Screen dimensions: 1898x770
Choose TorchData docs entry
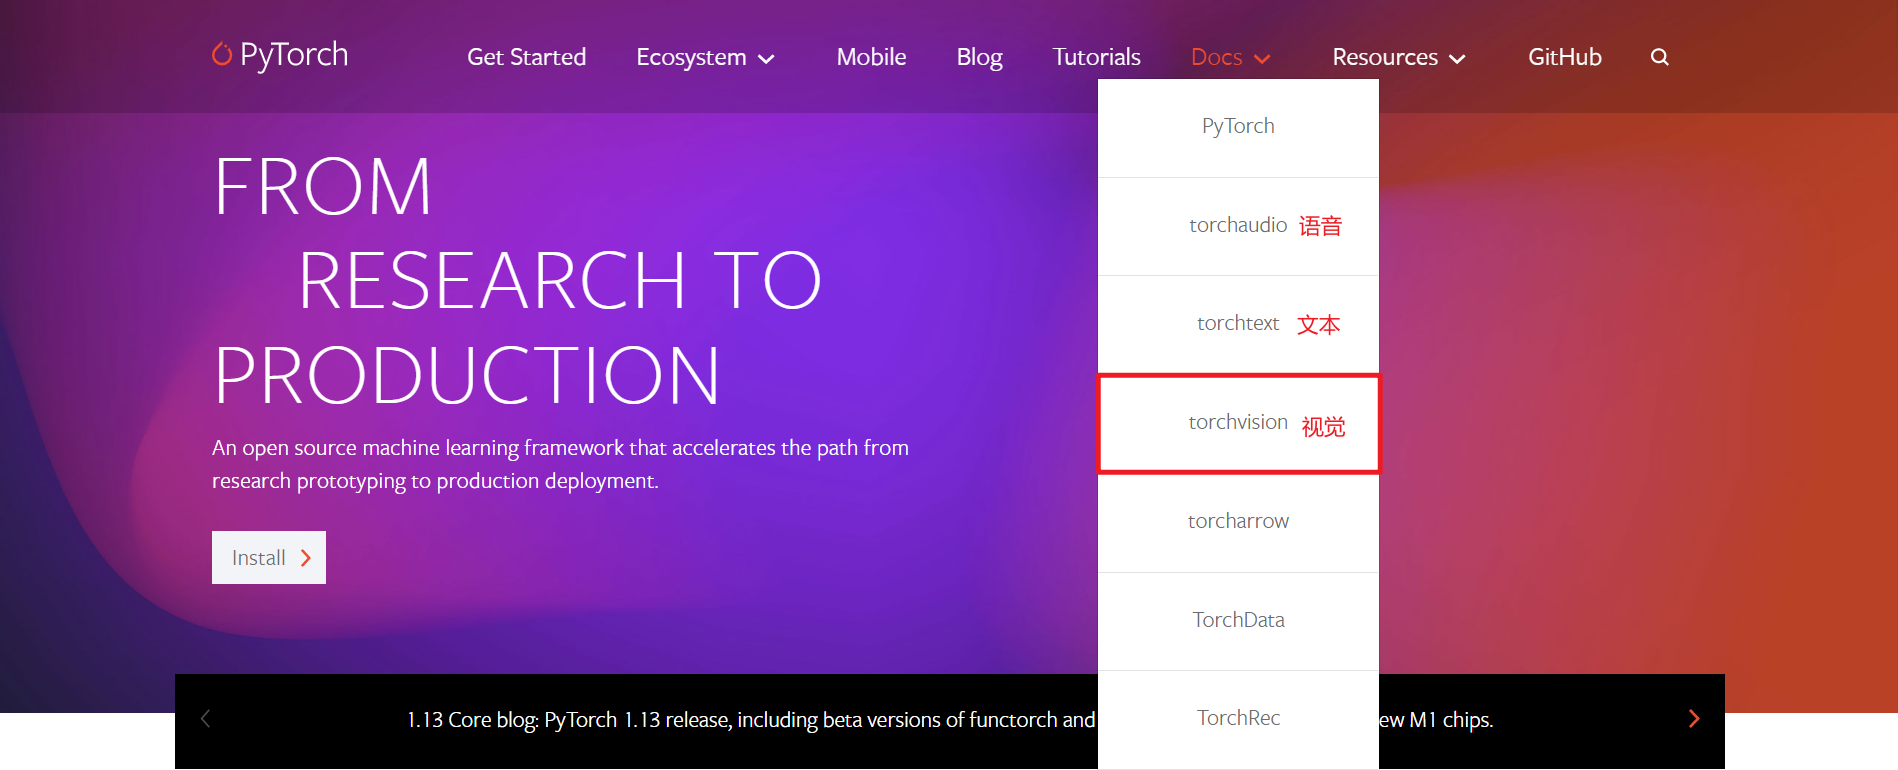coord(1238,620)
